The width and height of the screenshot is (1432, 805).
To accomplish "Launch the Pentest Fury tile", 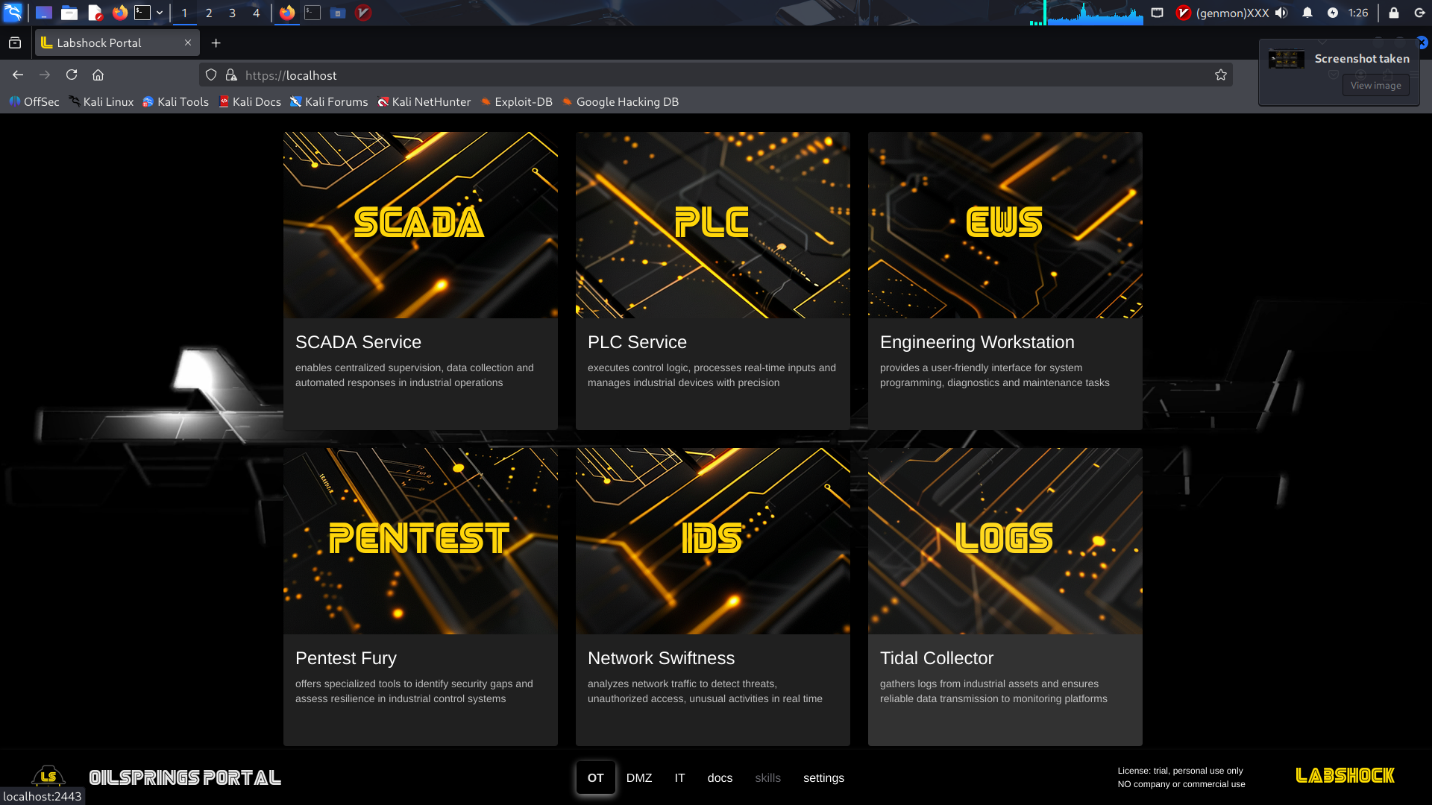I will pos(420,596).
